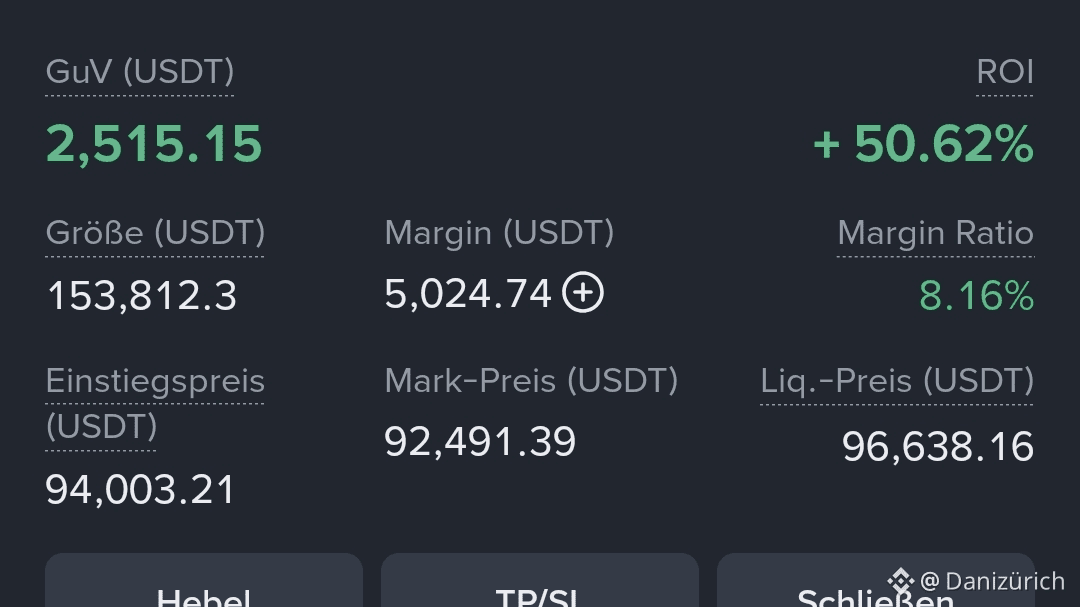Tap the Größe (USDT) label
This screenshot has height=607, width=1080.
click(x=155, y=233)
